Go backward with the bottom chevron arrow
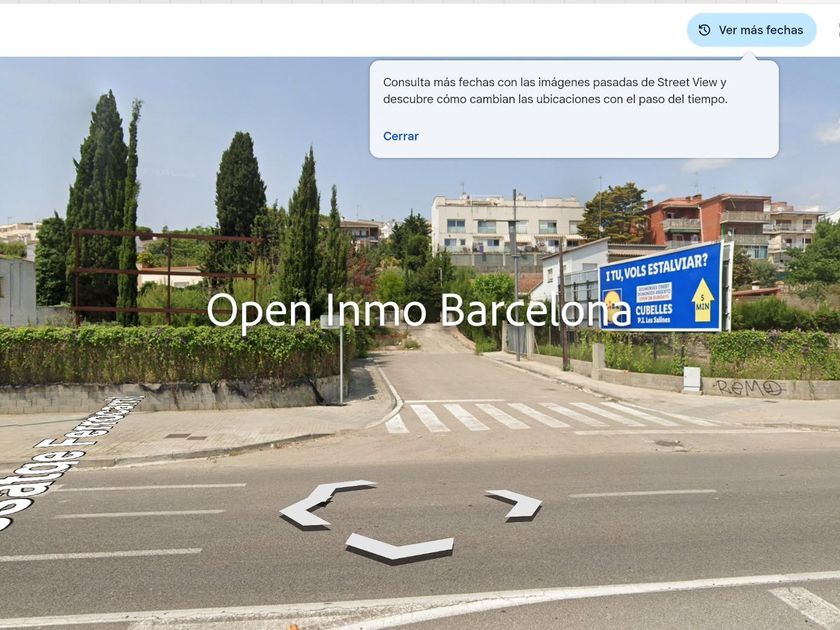The width and height of the screenshot is (840, 630). click(x=400, y=548)
